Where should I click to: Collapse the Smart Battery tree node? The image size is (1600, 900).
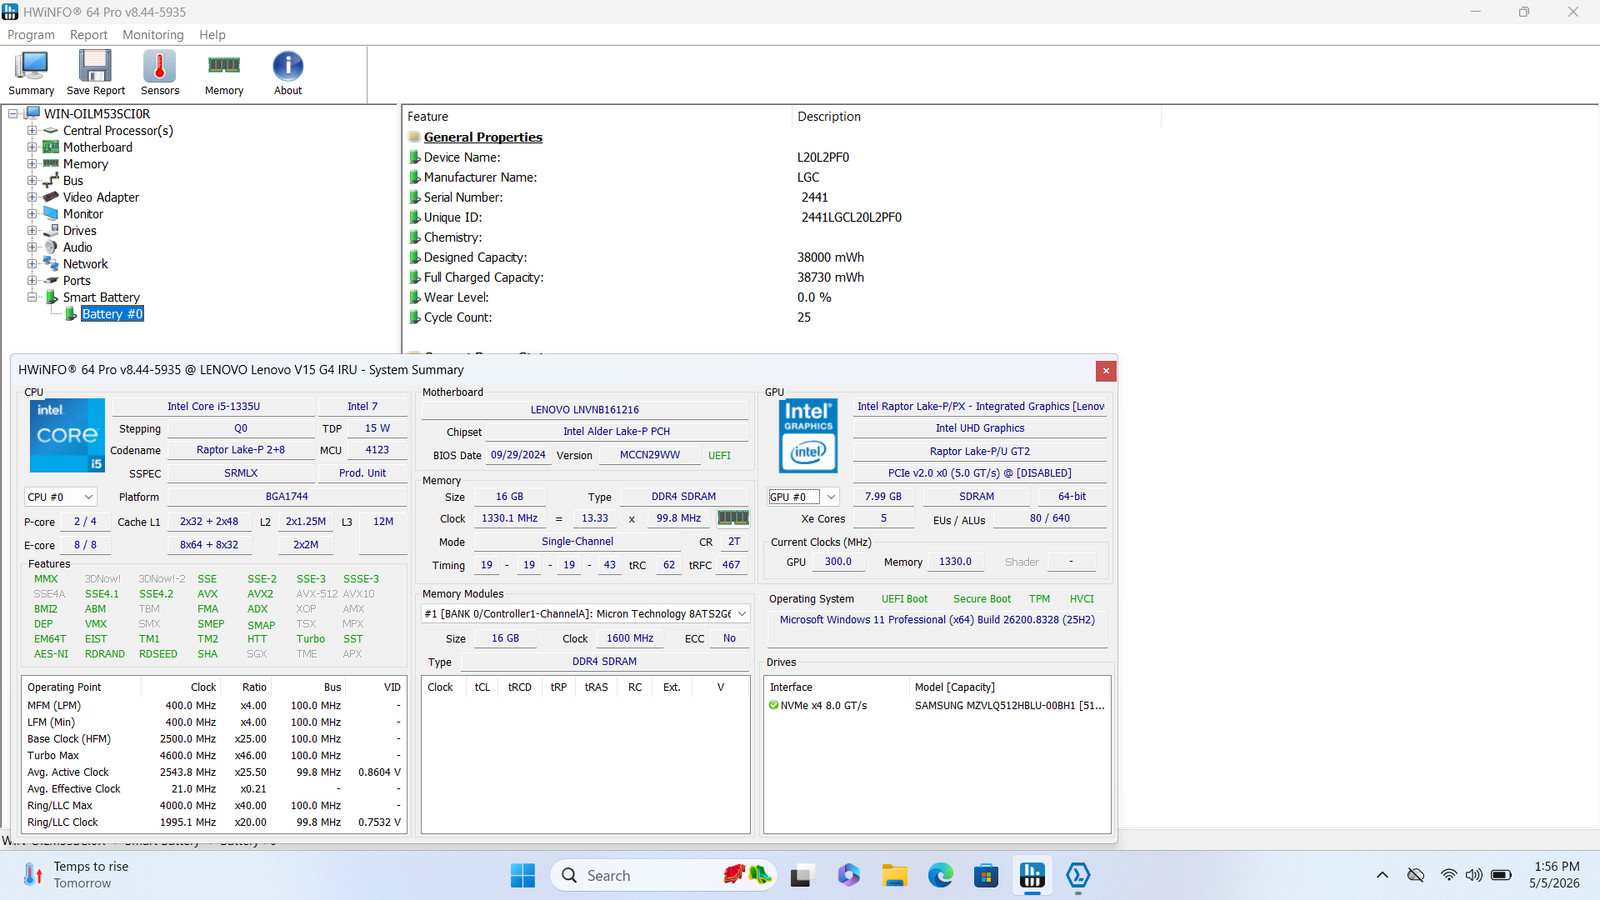[x=32, y=297]
